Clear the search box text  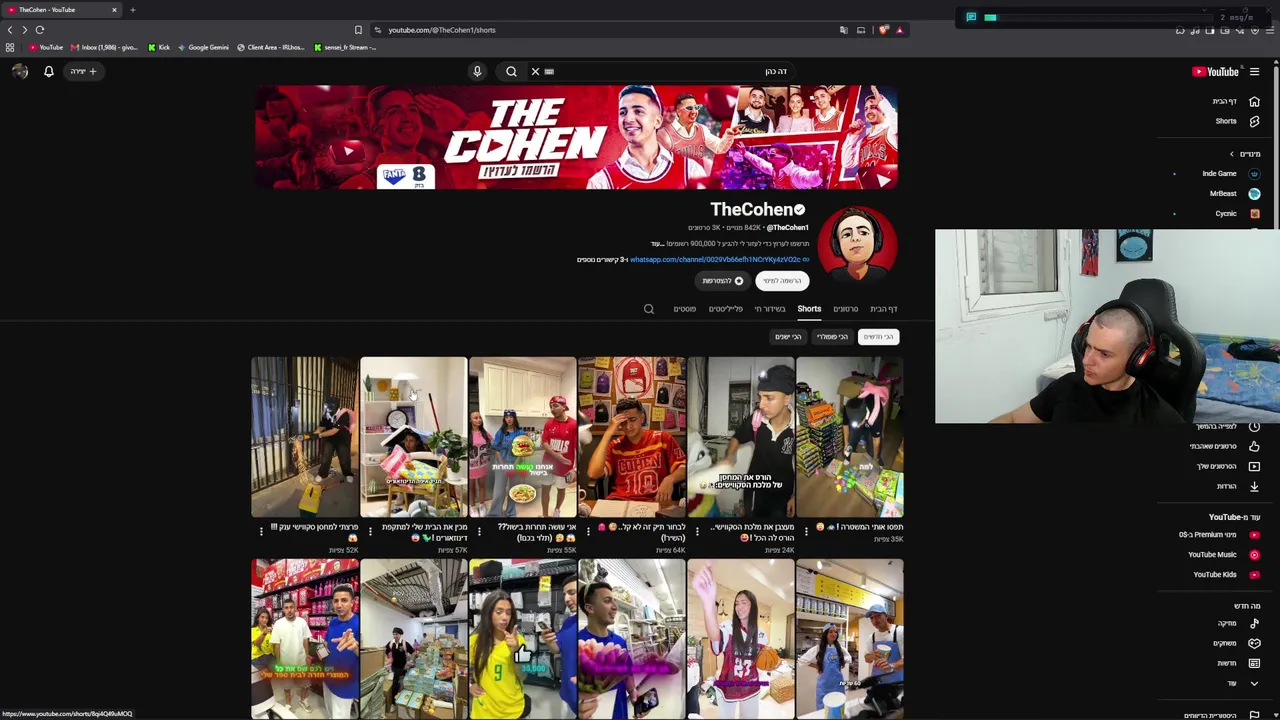535,71
